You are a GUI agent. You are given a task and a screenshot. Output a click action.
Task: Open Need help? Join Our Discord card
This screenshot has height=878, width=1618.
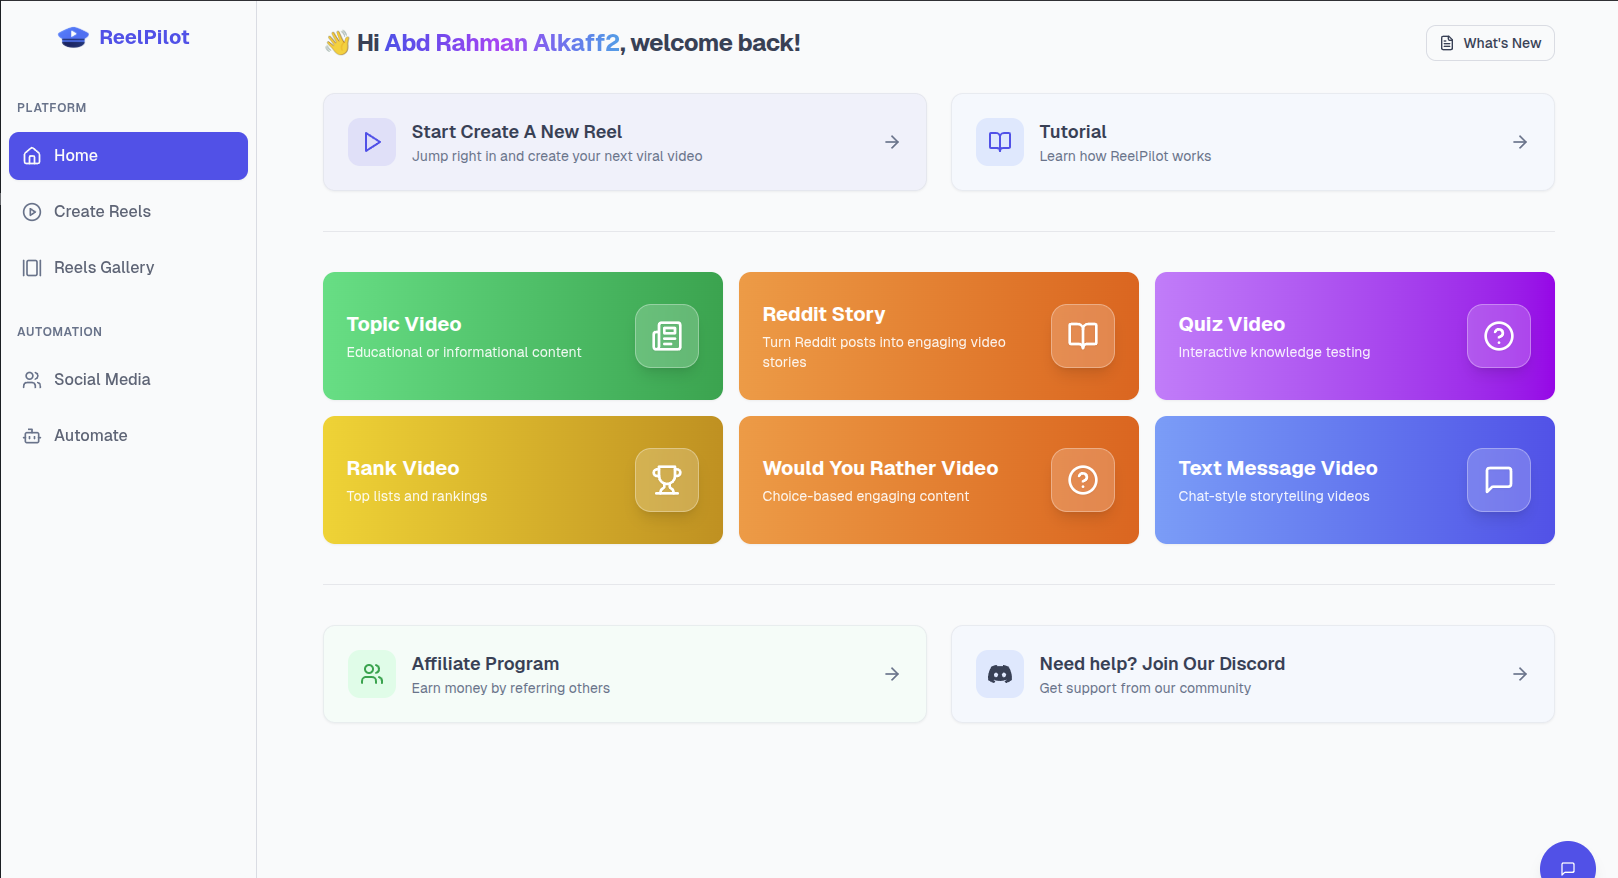tap(1253, 674)
